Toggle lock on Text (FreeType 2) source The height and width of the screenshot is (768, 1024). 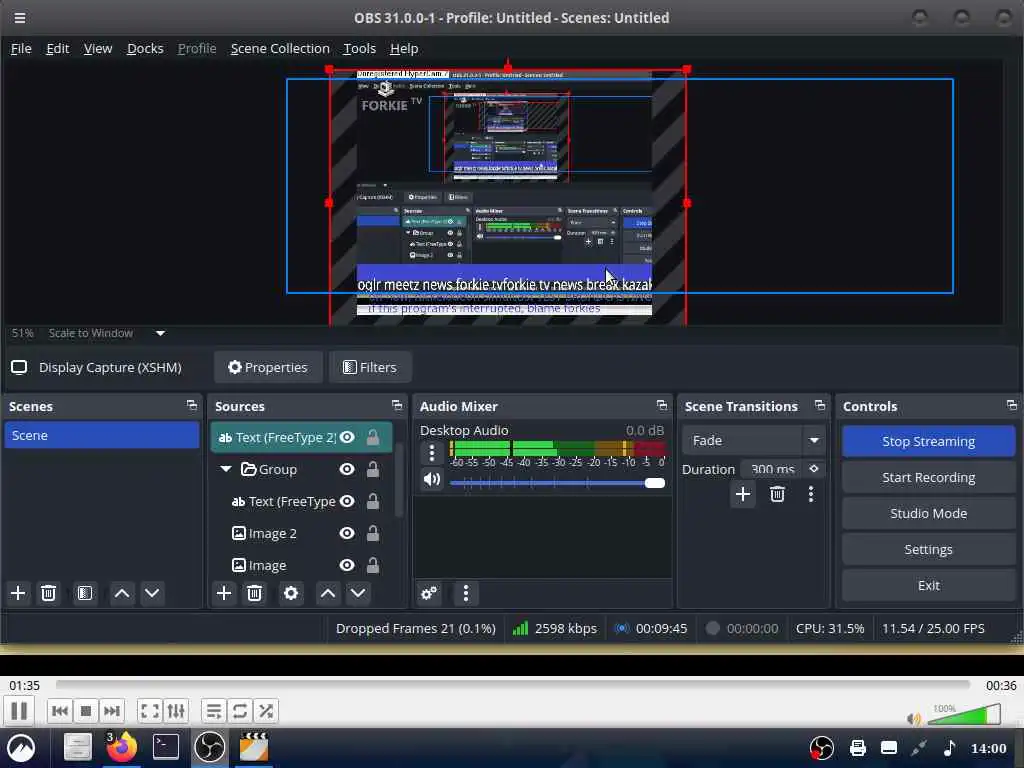click(x=373, y=437)
